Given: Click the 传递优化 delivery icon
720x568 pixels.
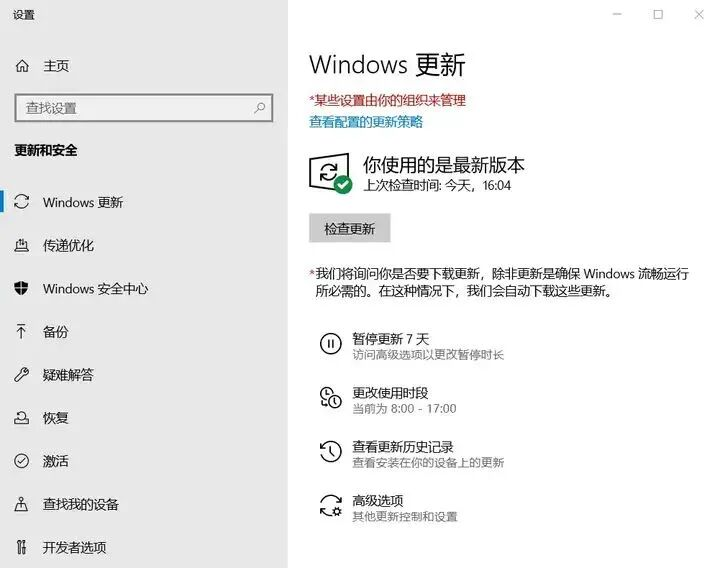Looking at the screenshot, I should 22,245.
